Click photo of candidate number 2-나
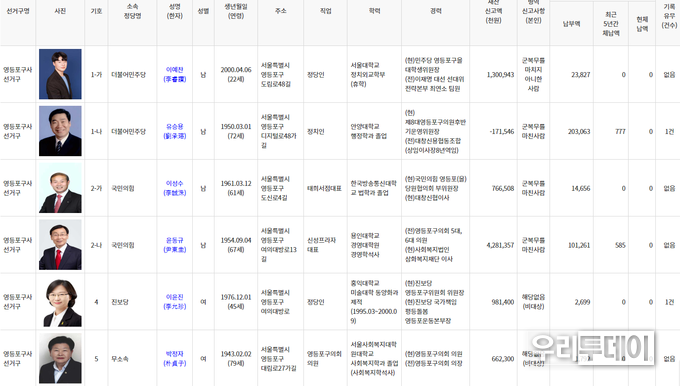Image resolution: width=680 pixels, height=386 pixels. pyautogui.click(x=60, y=245)
